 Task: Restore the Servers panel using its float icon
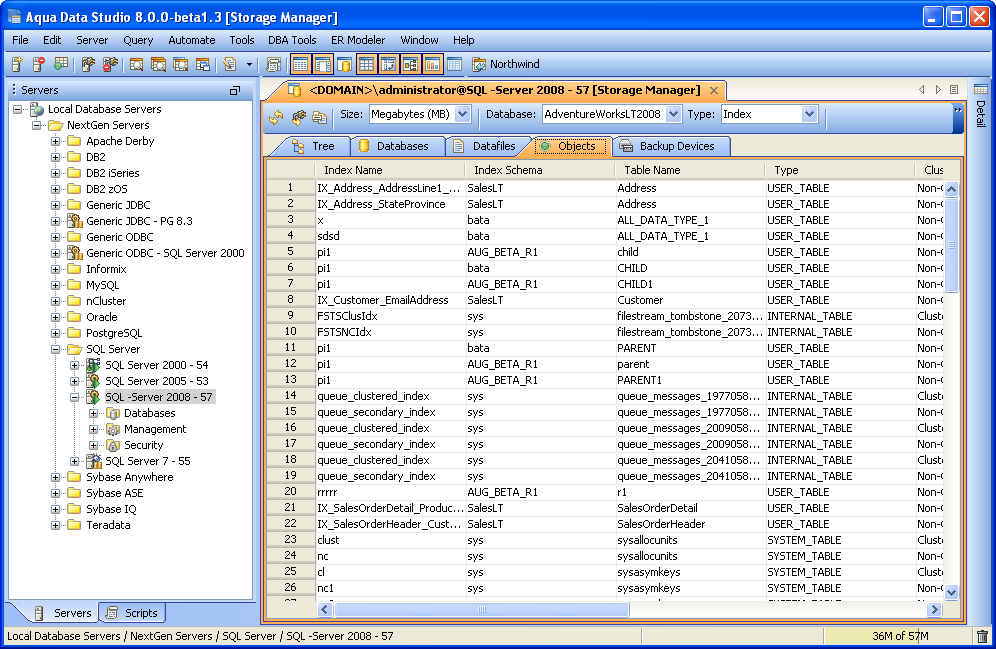click(235, 90)
